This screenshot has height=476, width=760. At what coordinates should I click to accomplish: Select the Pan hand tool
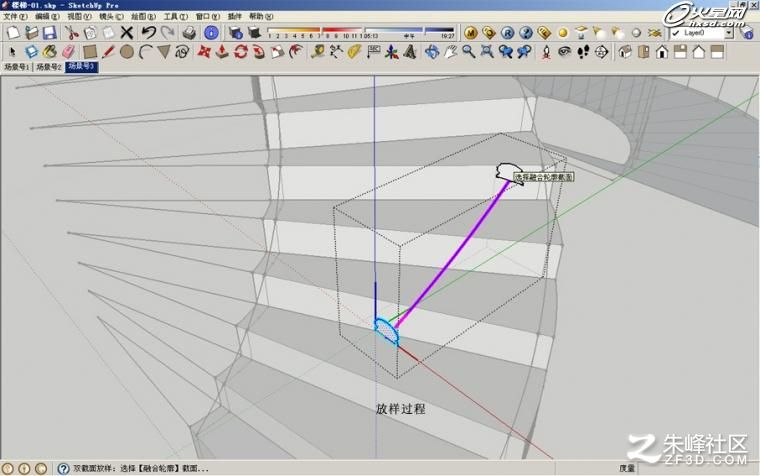tap(450, 51)
